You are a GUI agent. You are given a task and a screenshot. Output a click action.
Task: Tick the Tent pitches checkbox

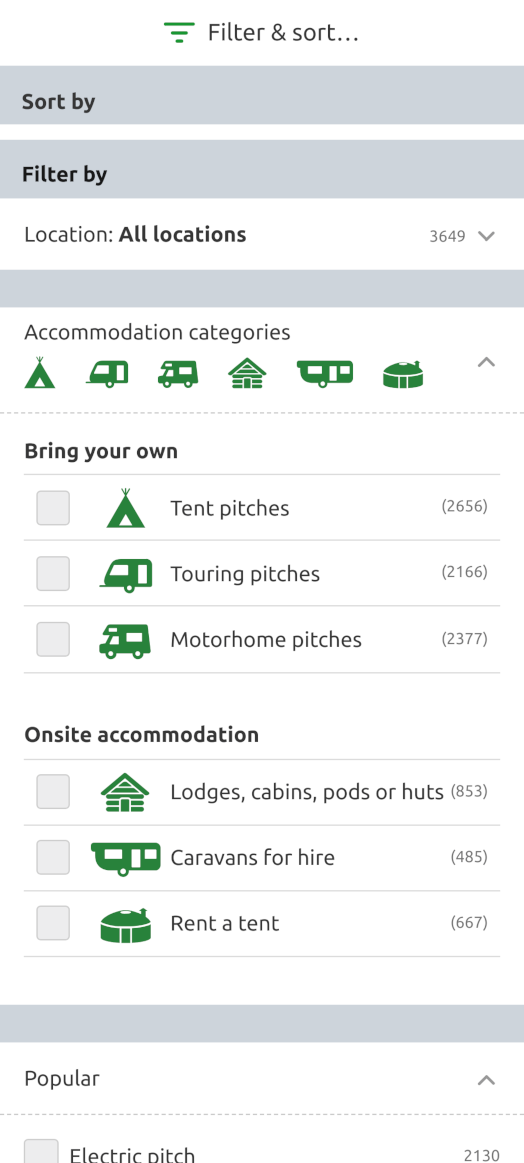click(53, 508)
